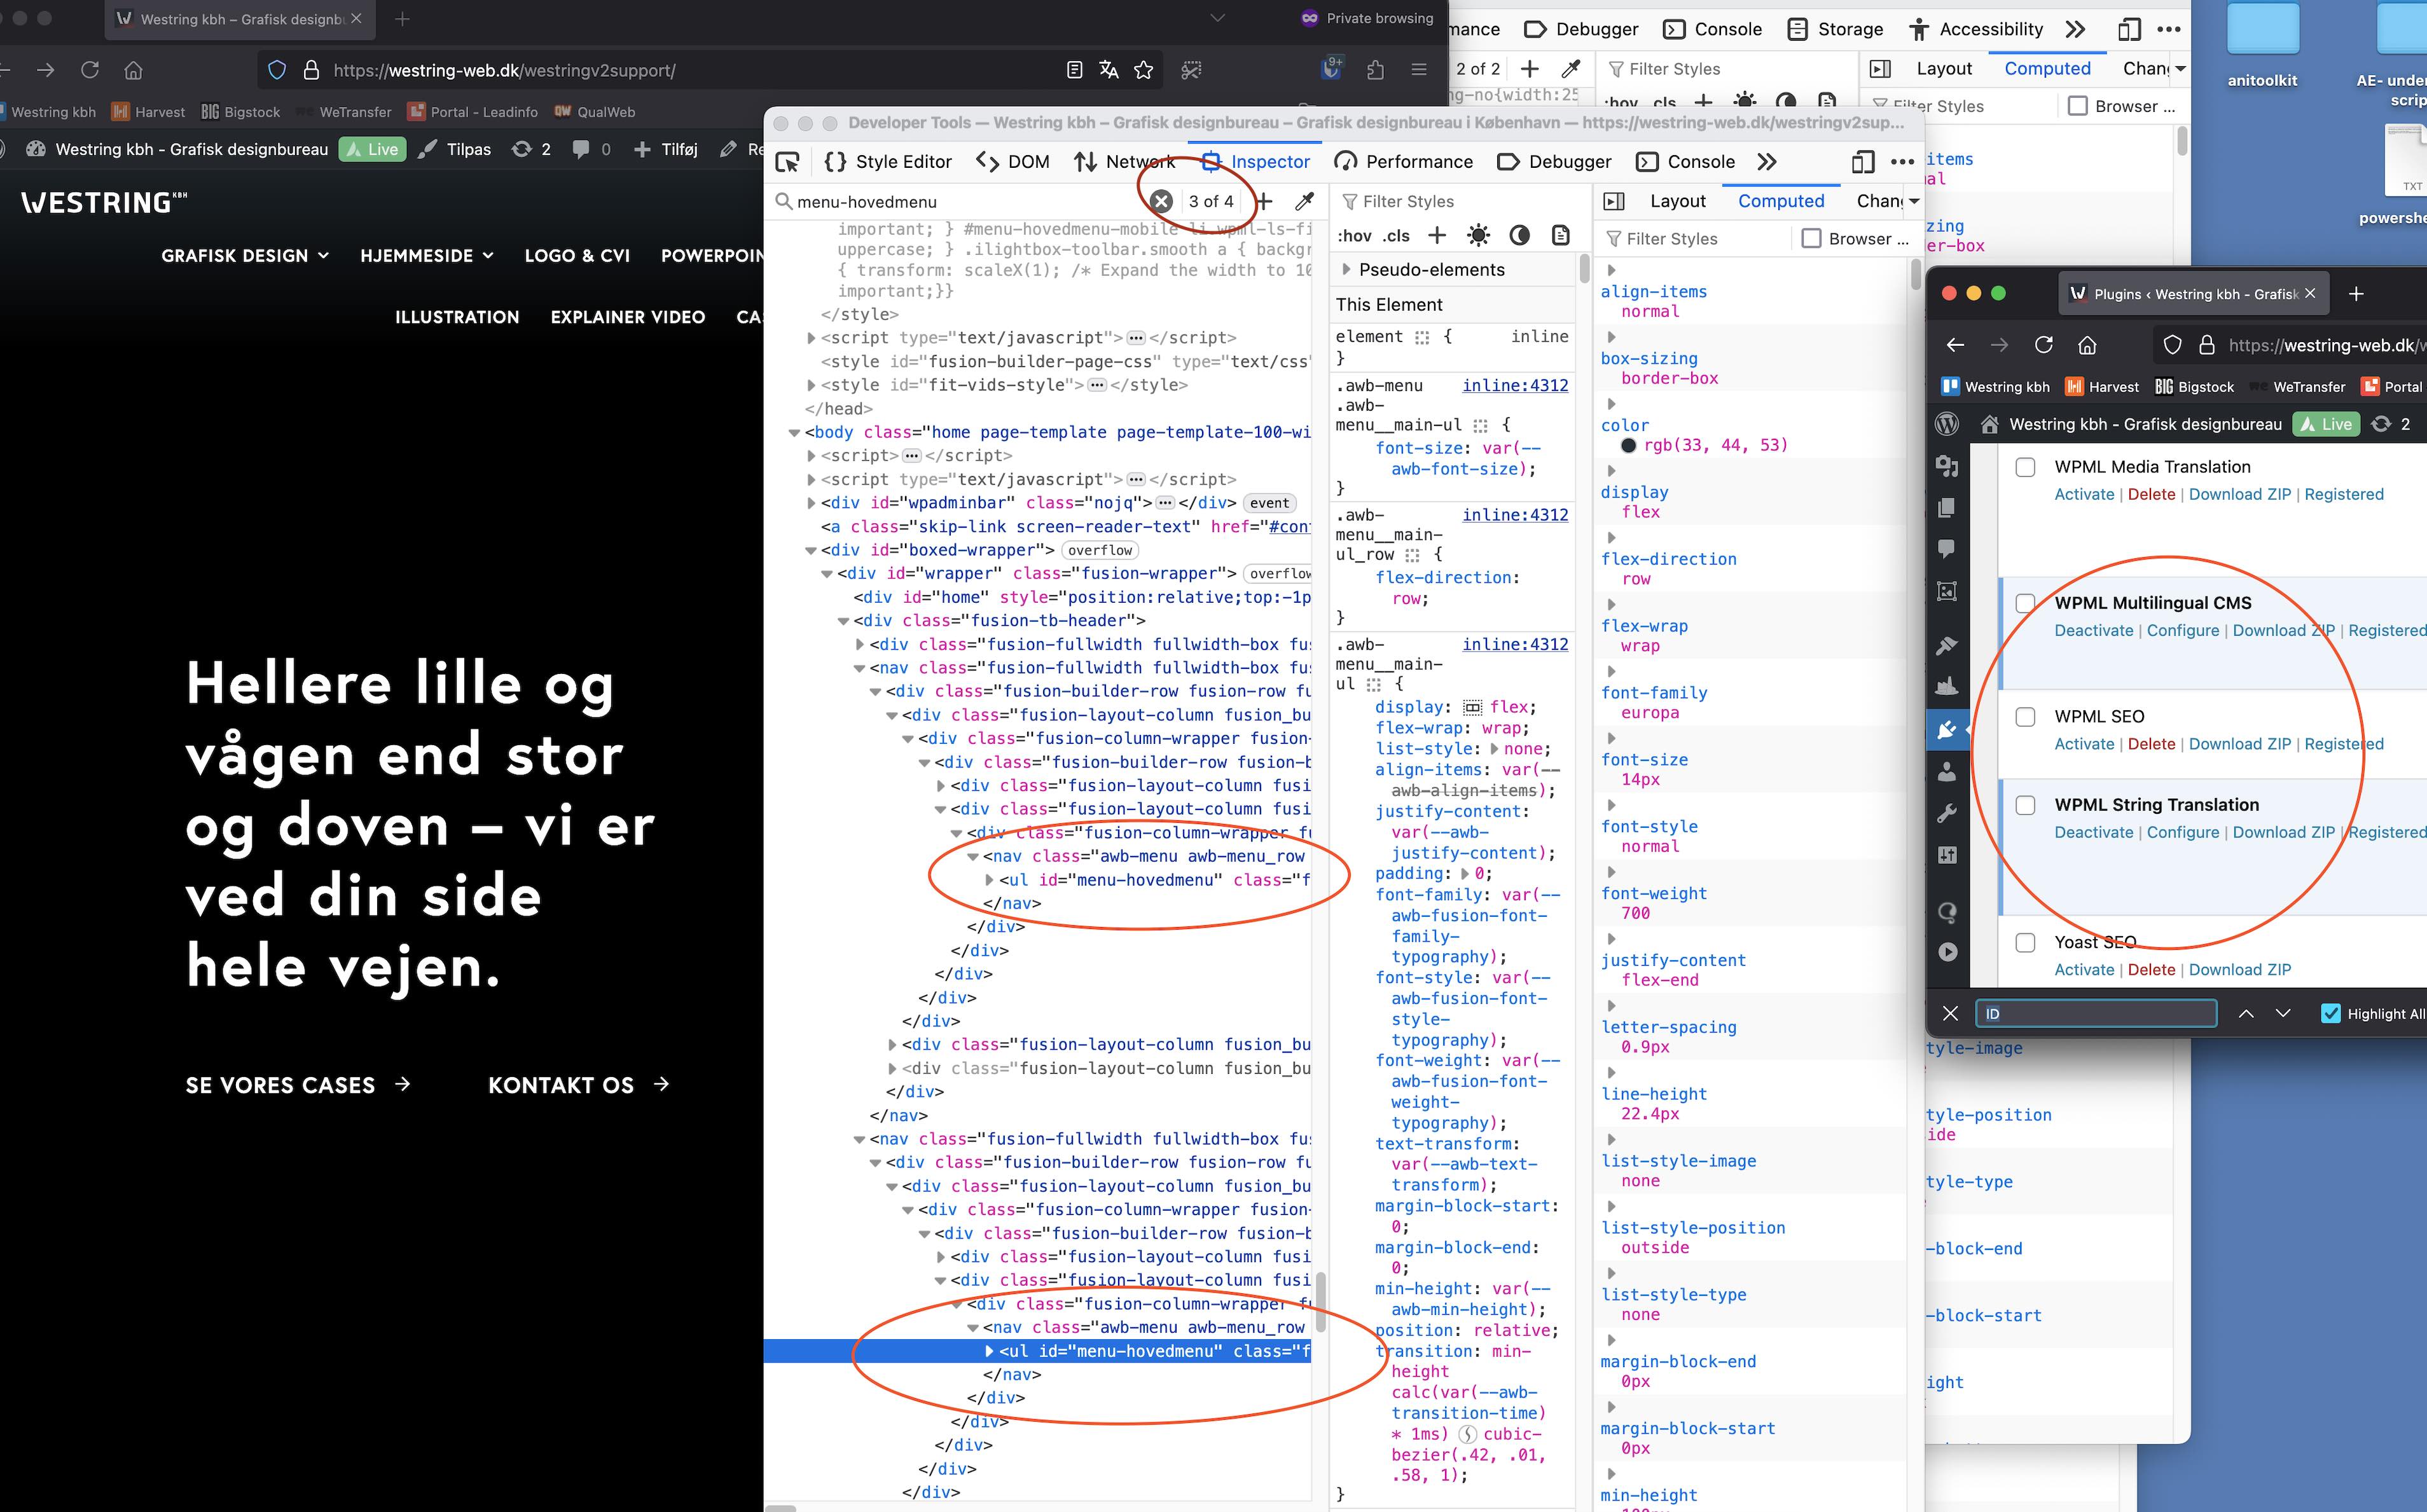Add new node with the plus button
The image size is (2427, 1512).
pos(1264,201)
